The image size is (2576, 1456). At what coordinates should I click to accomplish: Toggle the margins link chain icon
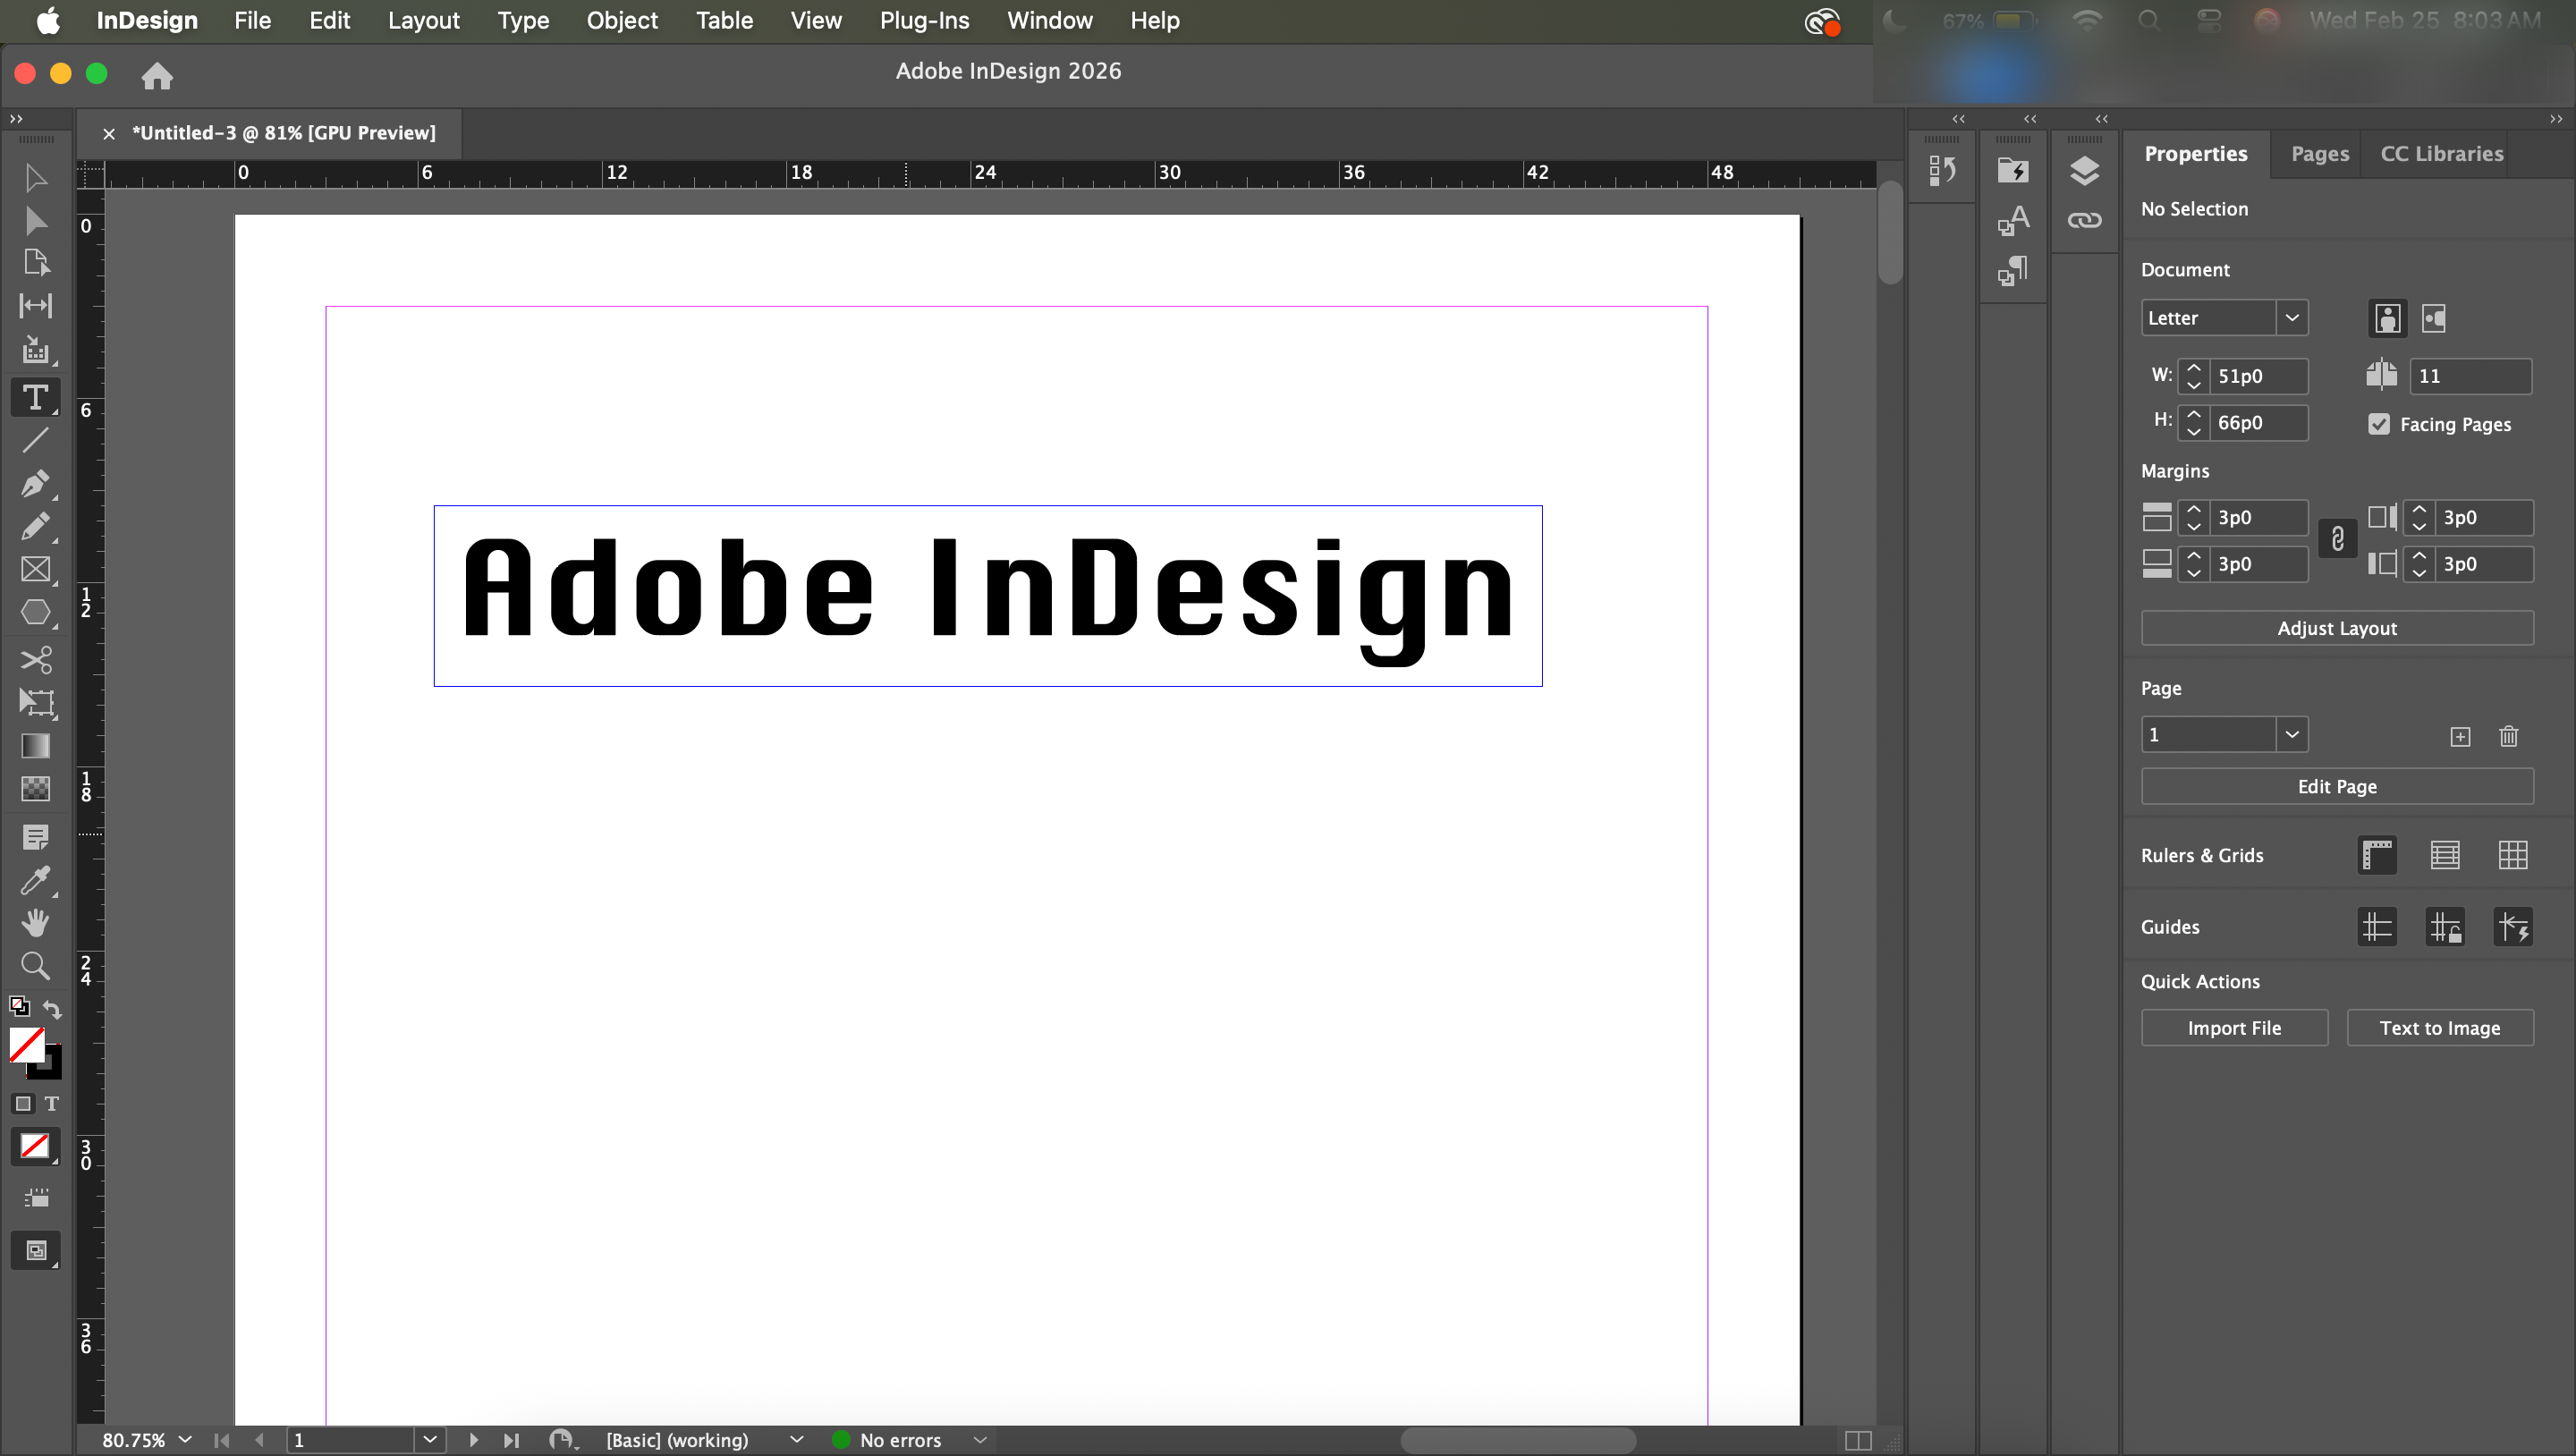(2337, 540)
